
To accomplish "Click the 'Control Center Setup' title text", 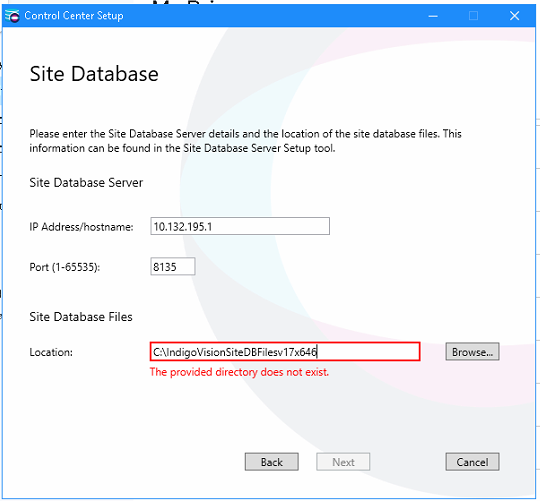I will 74,16.
